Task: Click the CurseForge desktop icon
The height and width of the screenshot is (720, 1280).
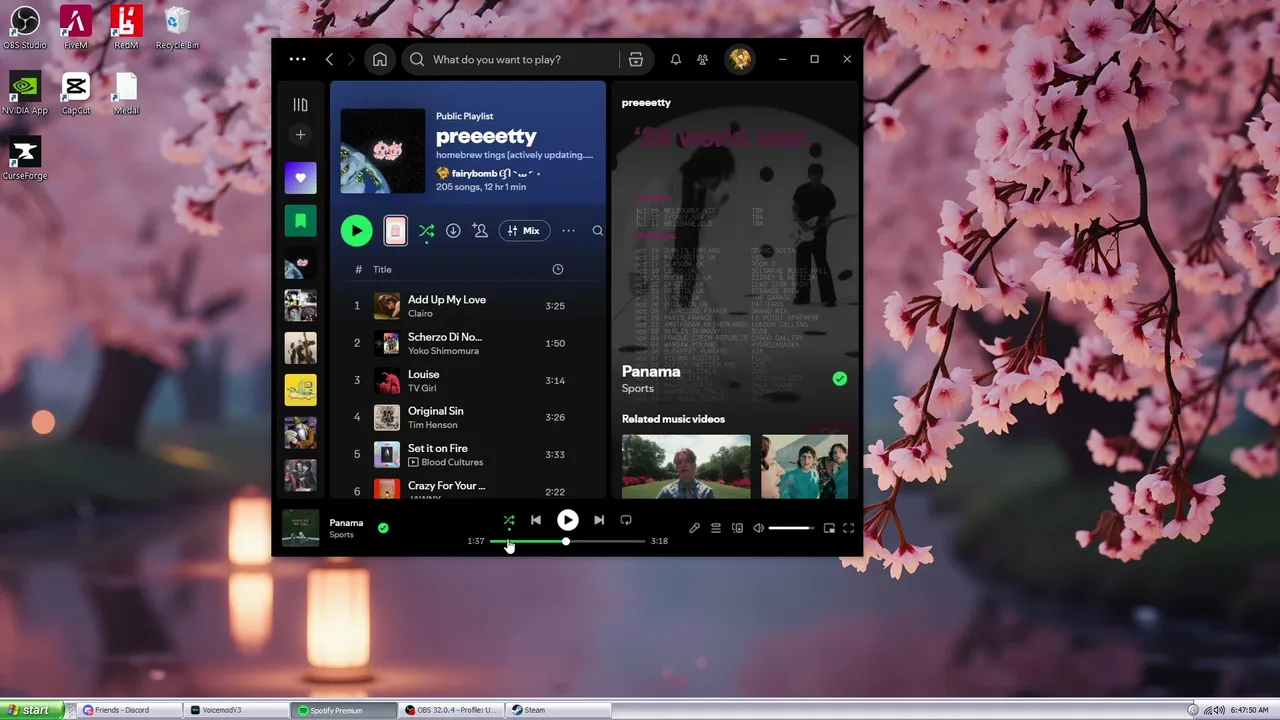Action: click(x=25, y=159)
